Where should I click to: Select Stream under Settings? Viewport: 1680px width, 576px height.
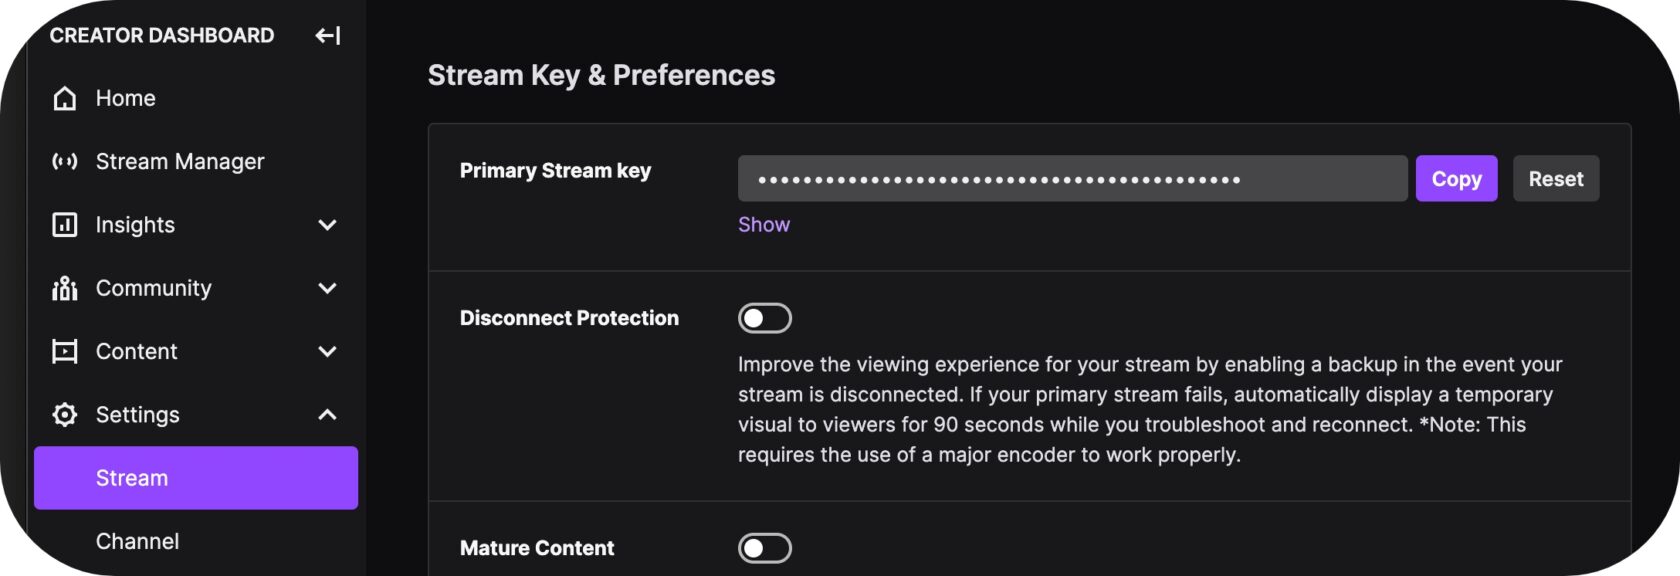[x=131, y=478]
